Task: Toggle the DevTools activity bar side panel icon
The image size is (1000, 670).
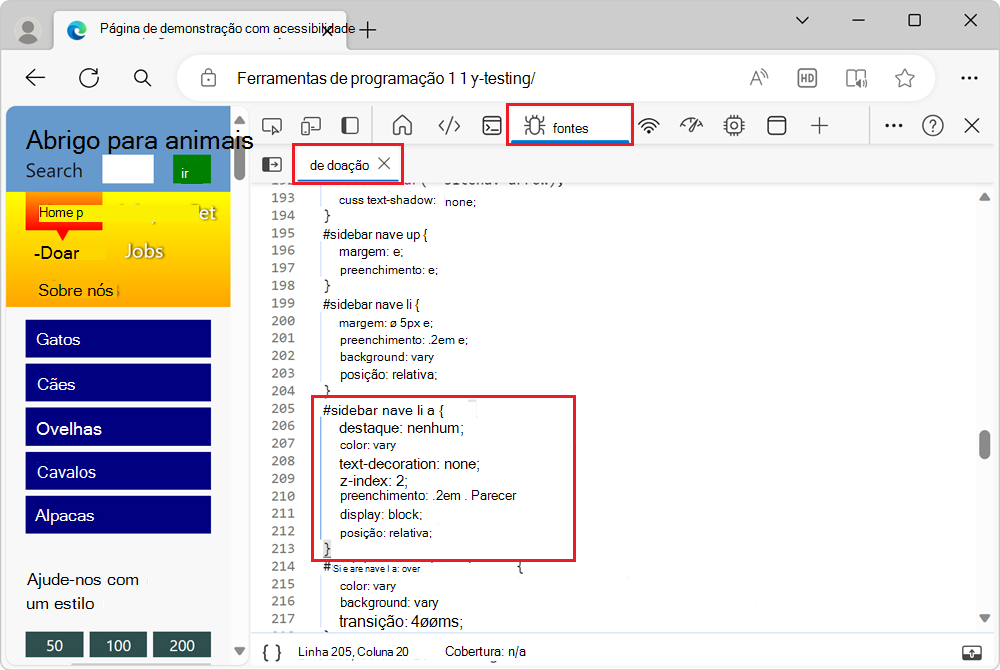Action: 350,126
